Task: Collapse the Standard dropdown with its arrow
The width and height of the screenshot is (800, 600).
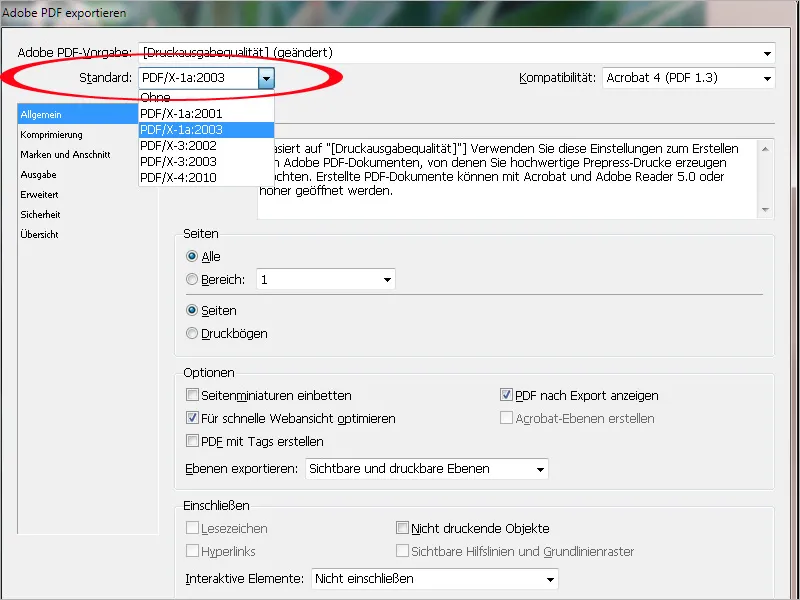Action: [x=266, y=78]
